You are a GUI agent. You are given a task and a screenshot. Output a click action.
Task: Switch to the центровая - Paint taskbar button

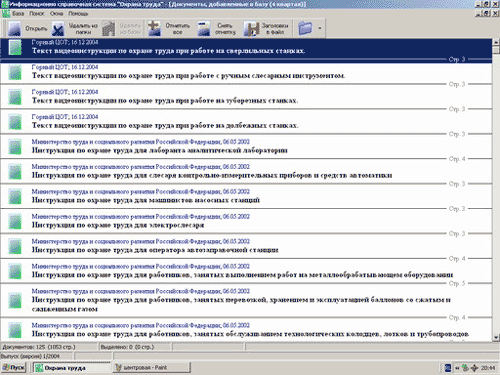point(151,368)
